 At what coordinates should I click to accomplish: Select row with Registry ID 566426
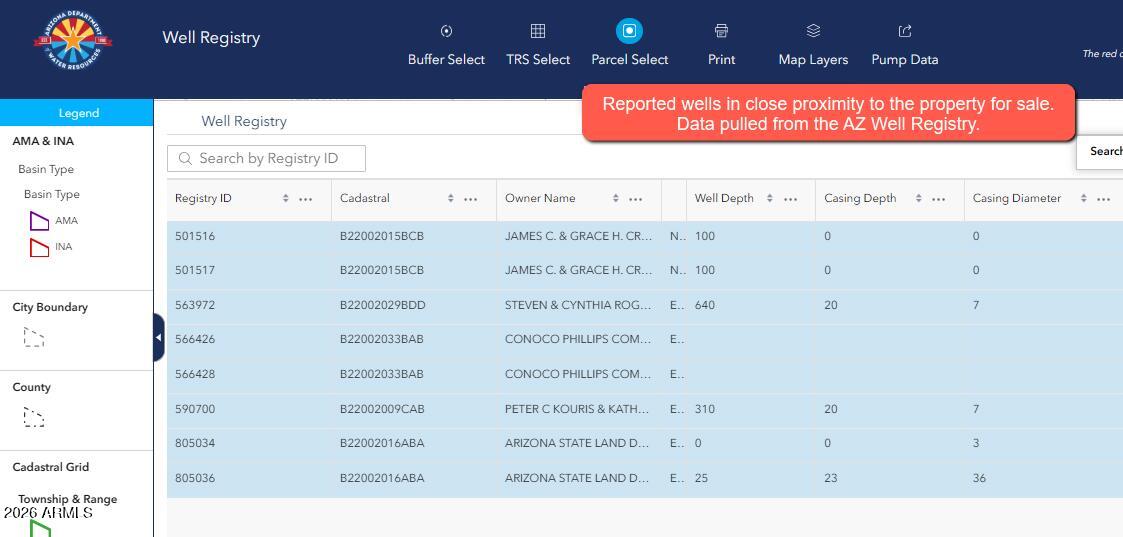645,339
